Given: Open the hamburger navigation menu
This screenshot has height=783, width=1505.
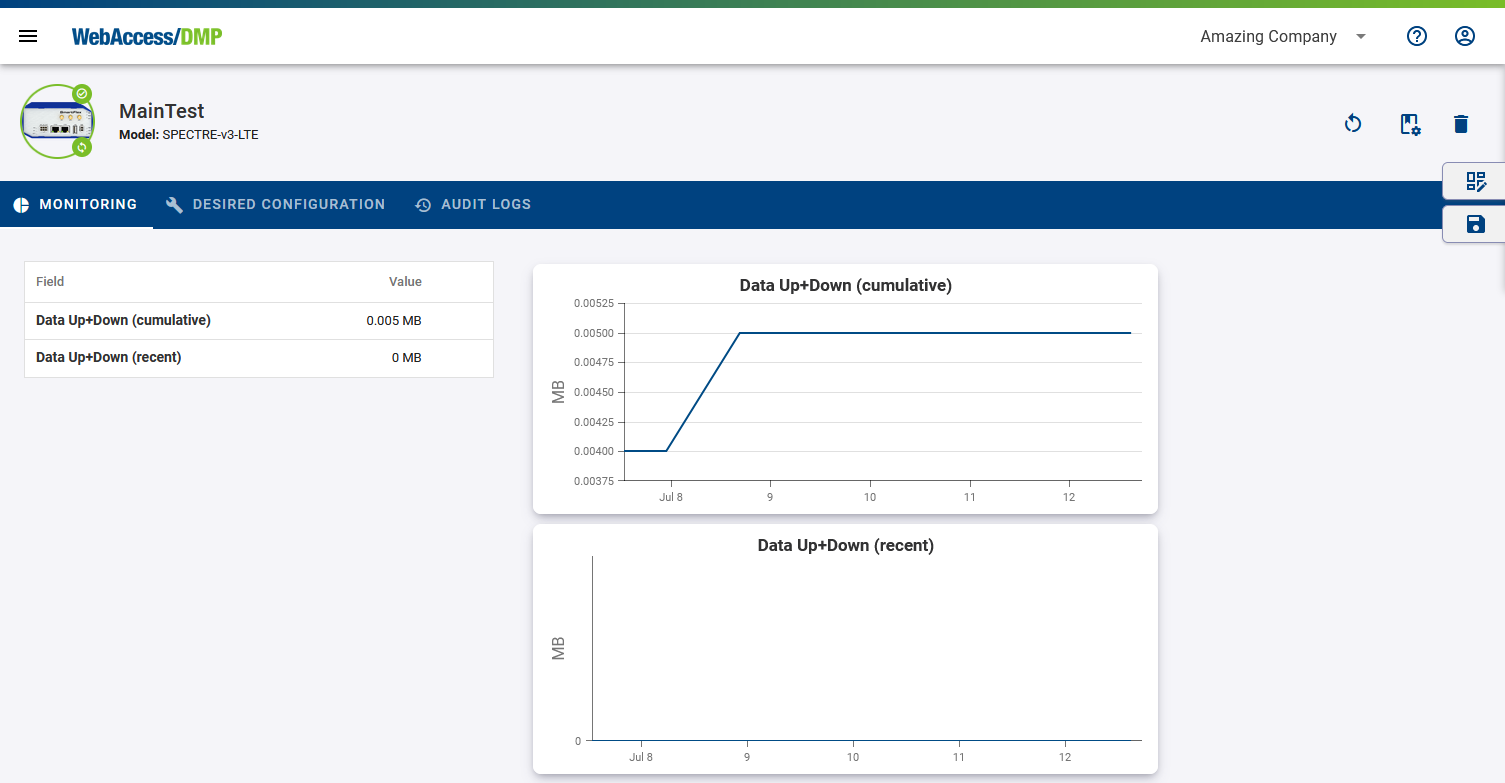Looking at the screenshot, I should pos(28,36).
